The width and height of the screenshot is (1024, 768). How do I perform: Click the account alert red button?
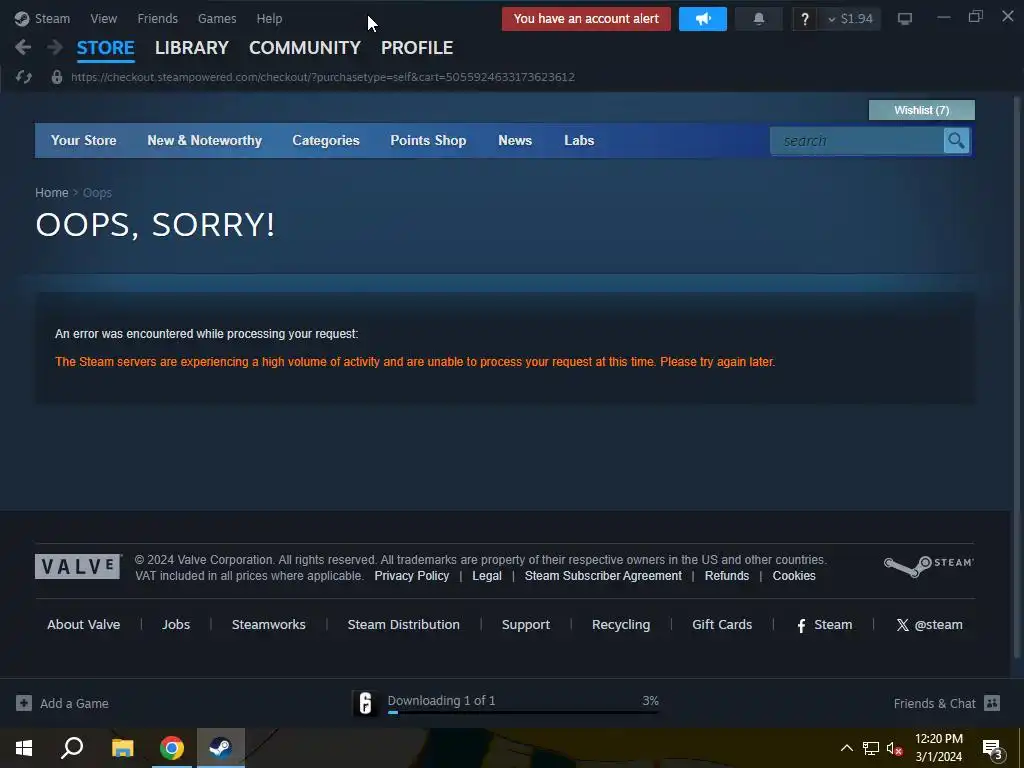pyautogui.click(x=586, y=19)
